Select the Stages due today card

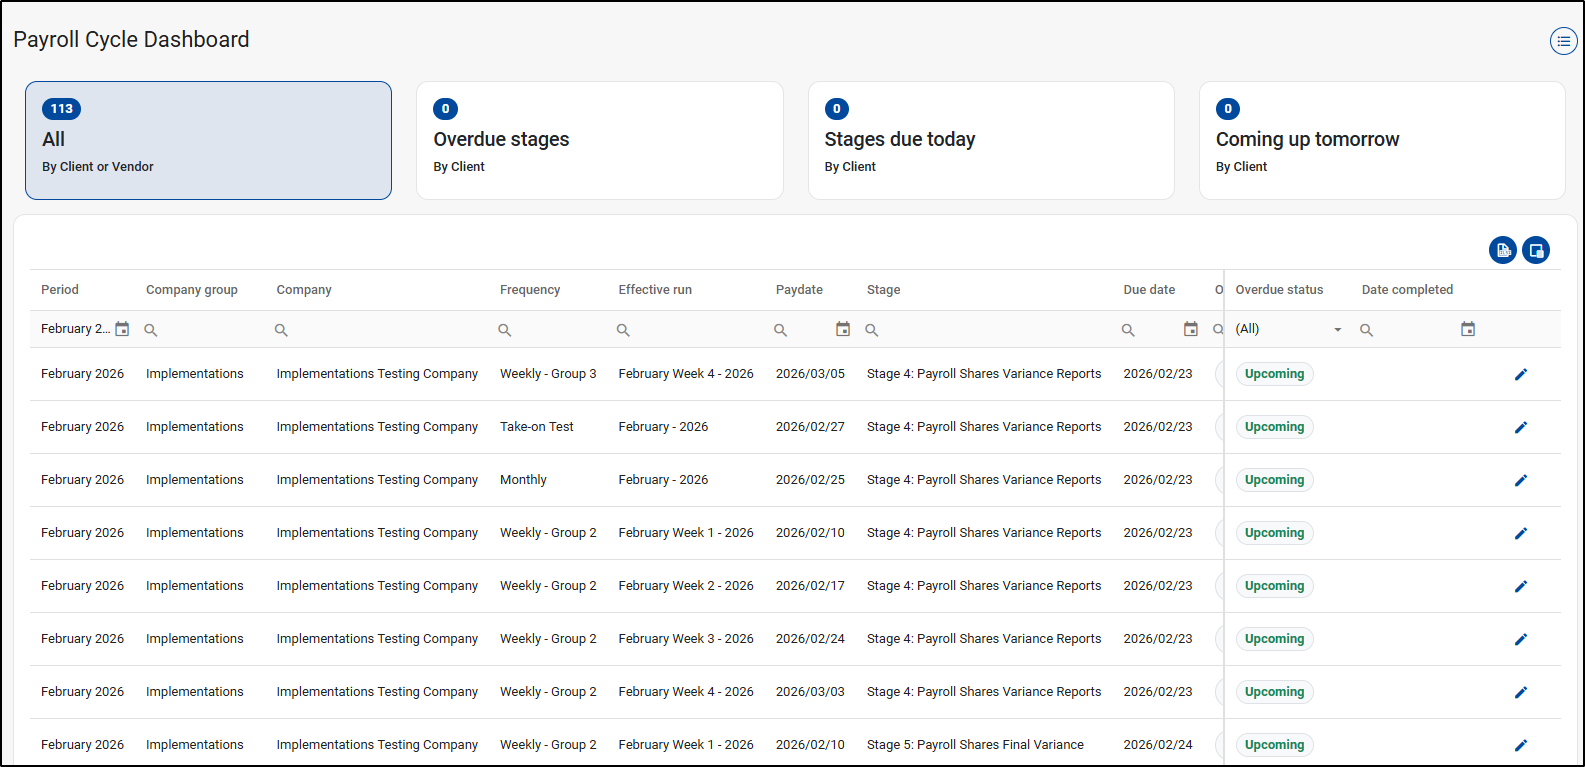click(x=990, y=140)
